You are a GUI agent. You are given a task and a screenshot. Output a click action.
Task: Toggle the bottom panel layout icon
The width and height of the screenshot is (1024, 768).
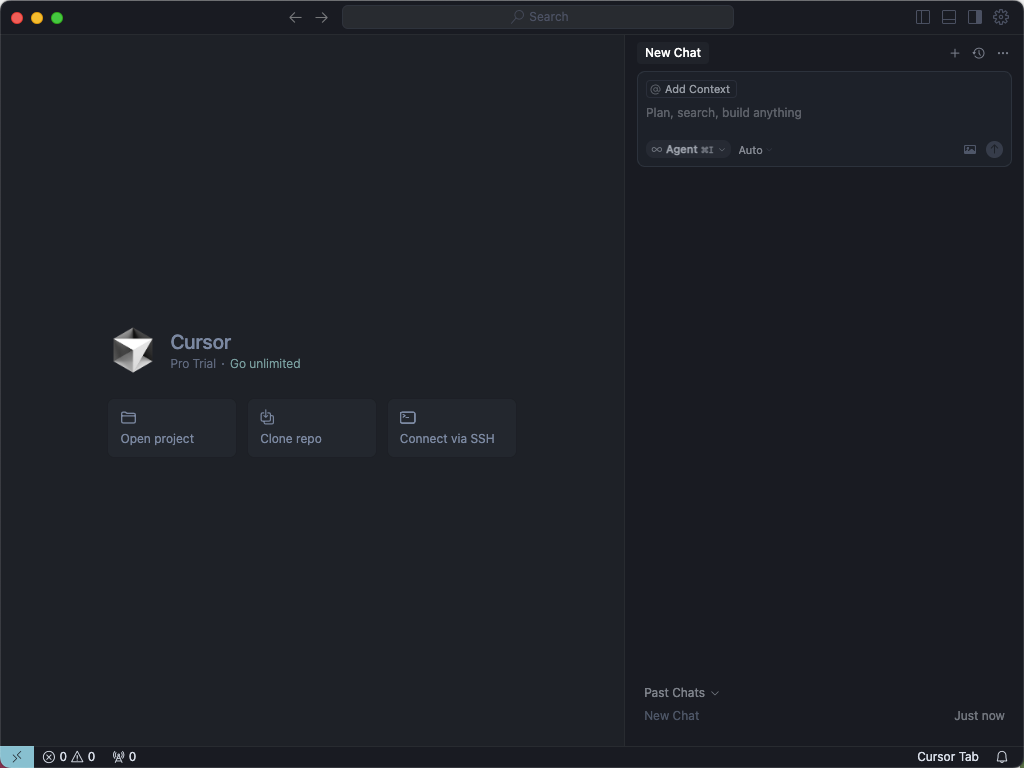(x=948, y=17)
